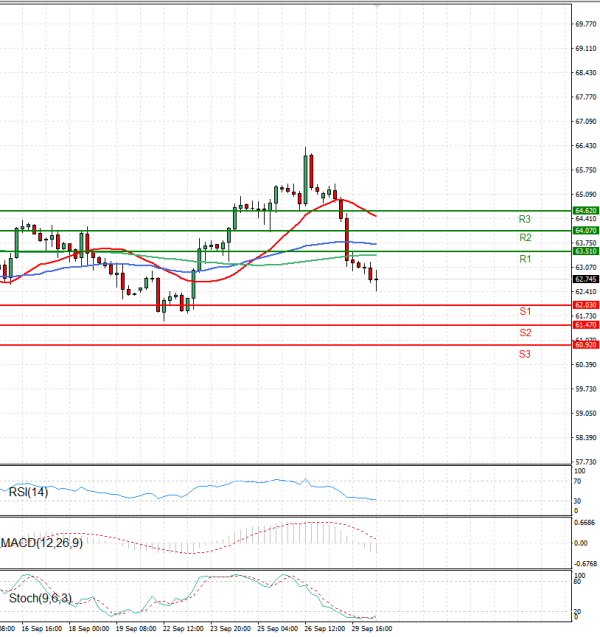Click the red 61.470 price tag
The image size is (600, 637).
coord(586,325)
